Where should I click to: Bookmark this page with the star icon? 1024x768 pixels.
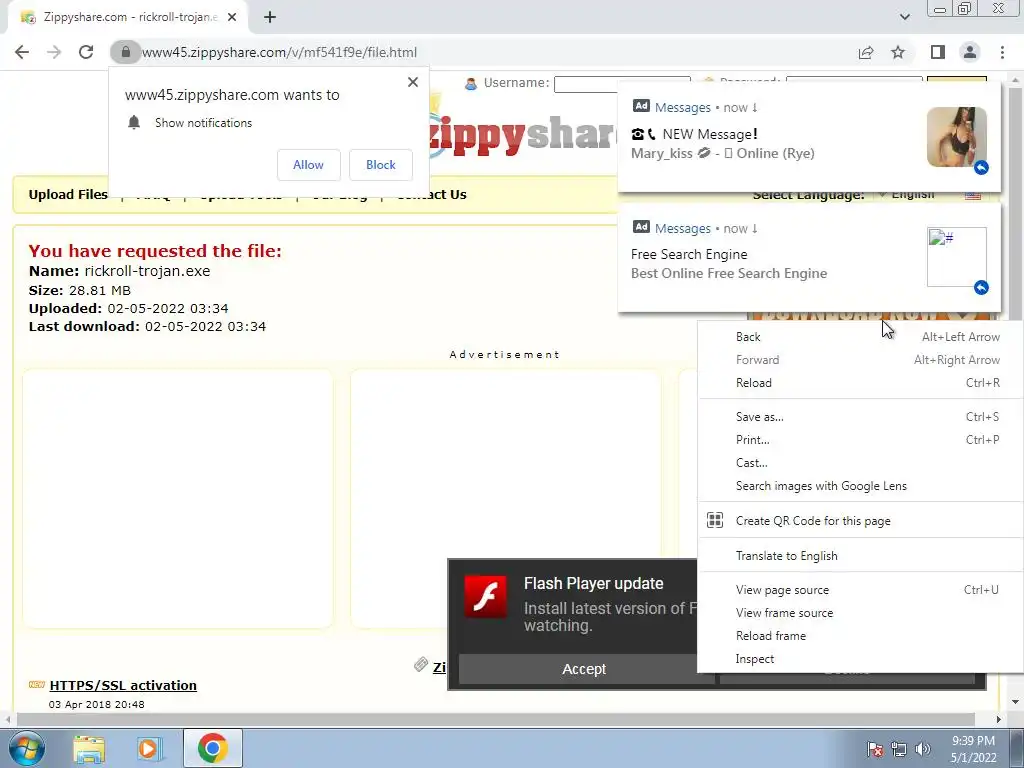[x=898, y=52]
